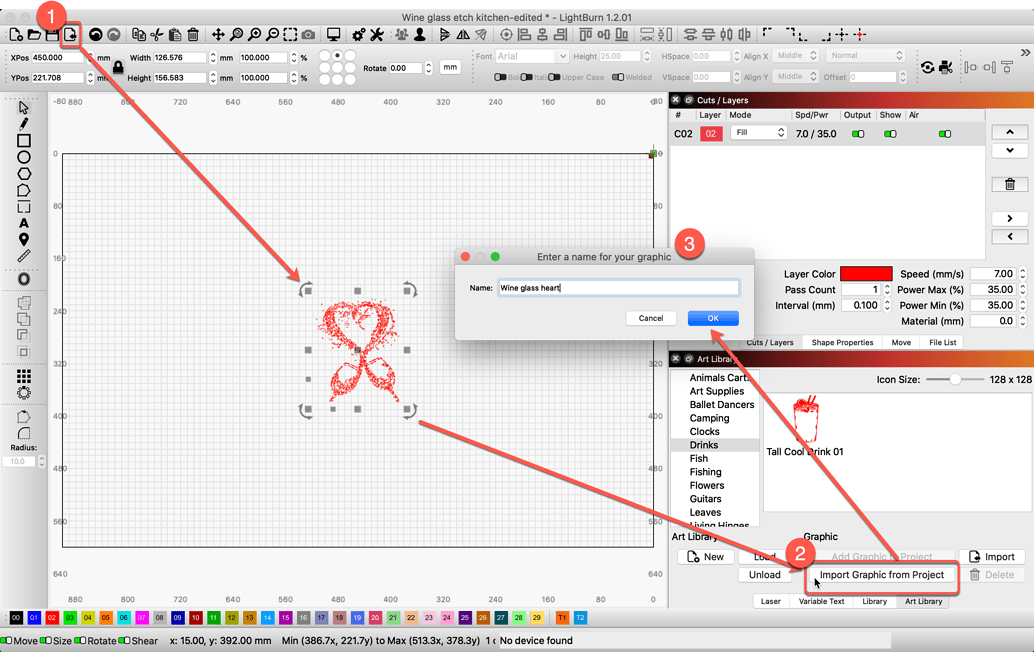Open a project with the folder icon
The width and height of the screenshot is (1034, 652).
point(34,35)
